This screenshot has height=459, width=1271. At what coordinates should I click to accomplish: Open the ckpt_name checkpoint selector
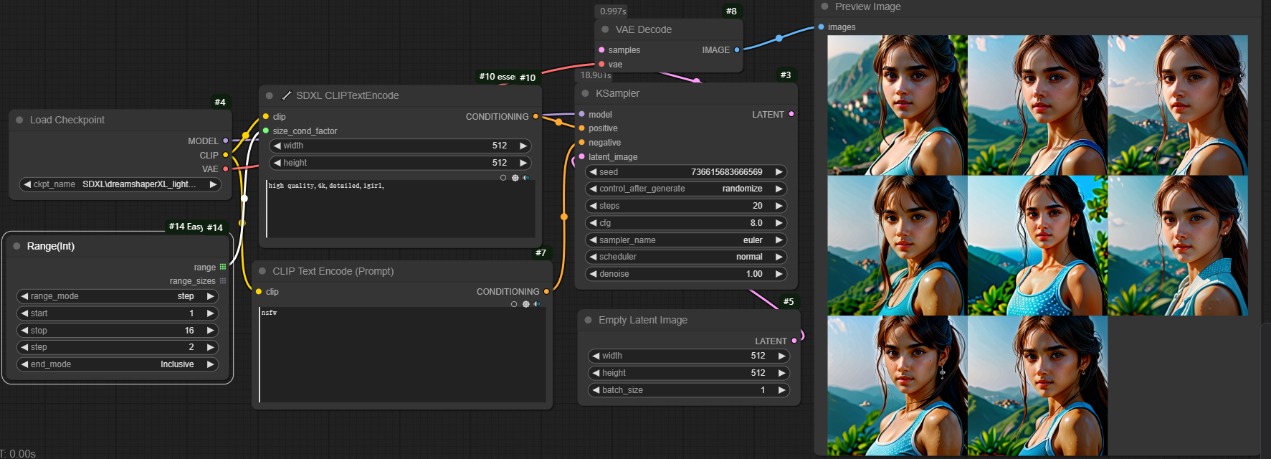pyautogui.click(x=118, y=184)
